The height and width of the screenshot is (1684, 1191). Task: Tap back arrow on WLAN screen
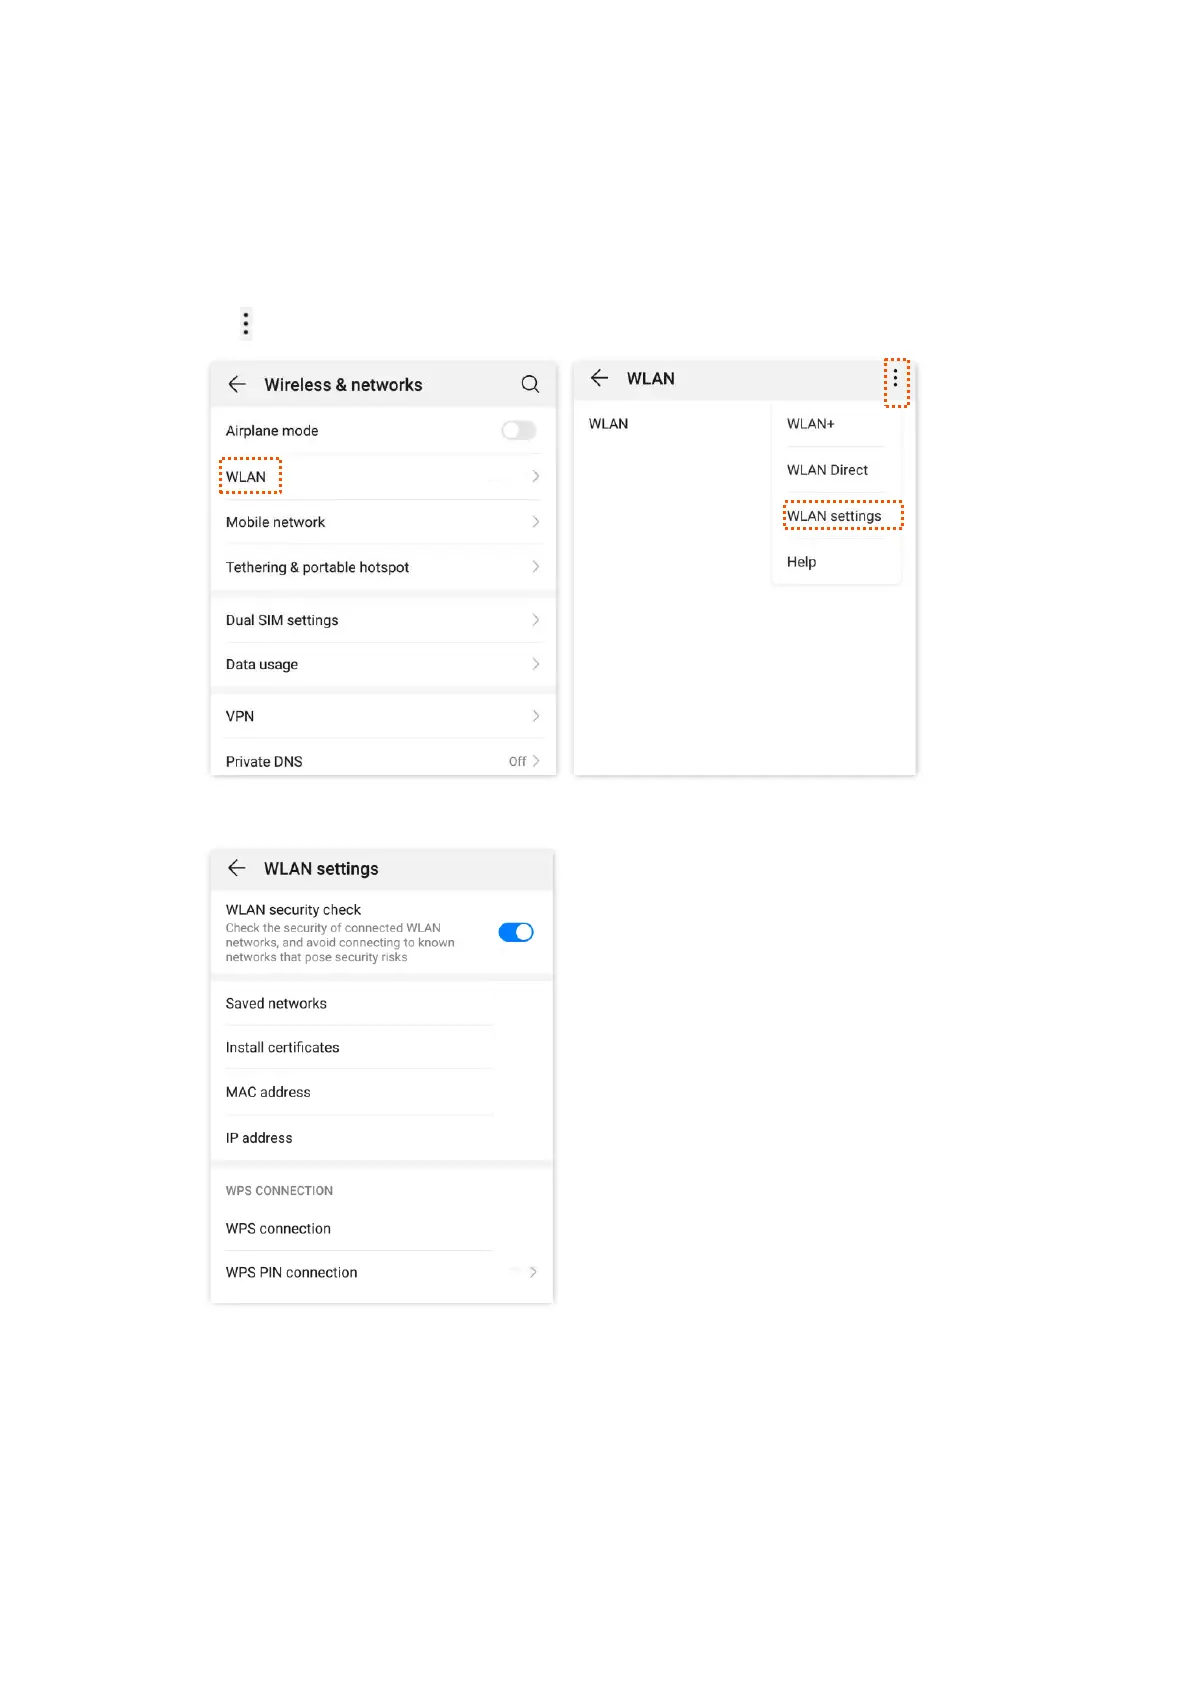click(599, 378)
